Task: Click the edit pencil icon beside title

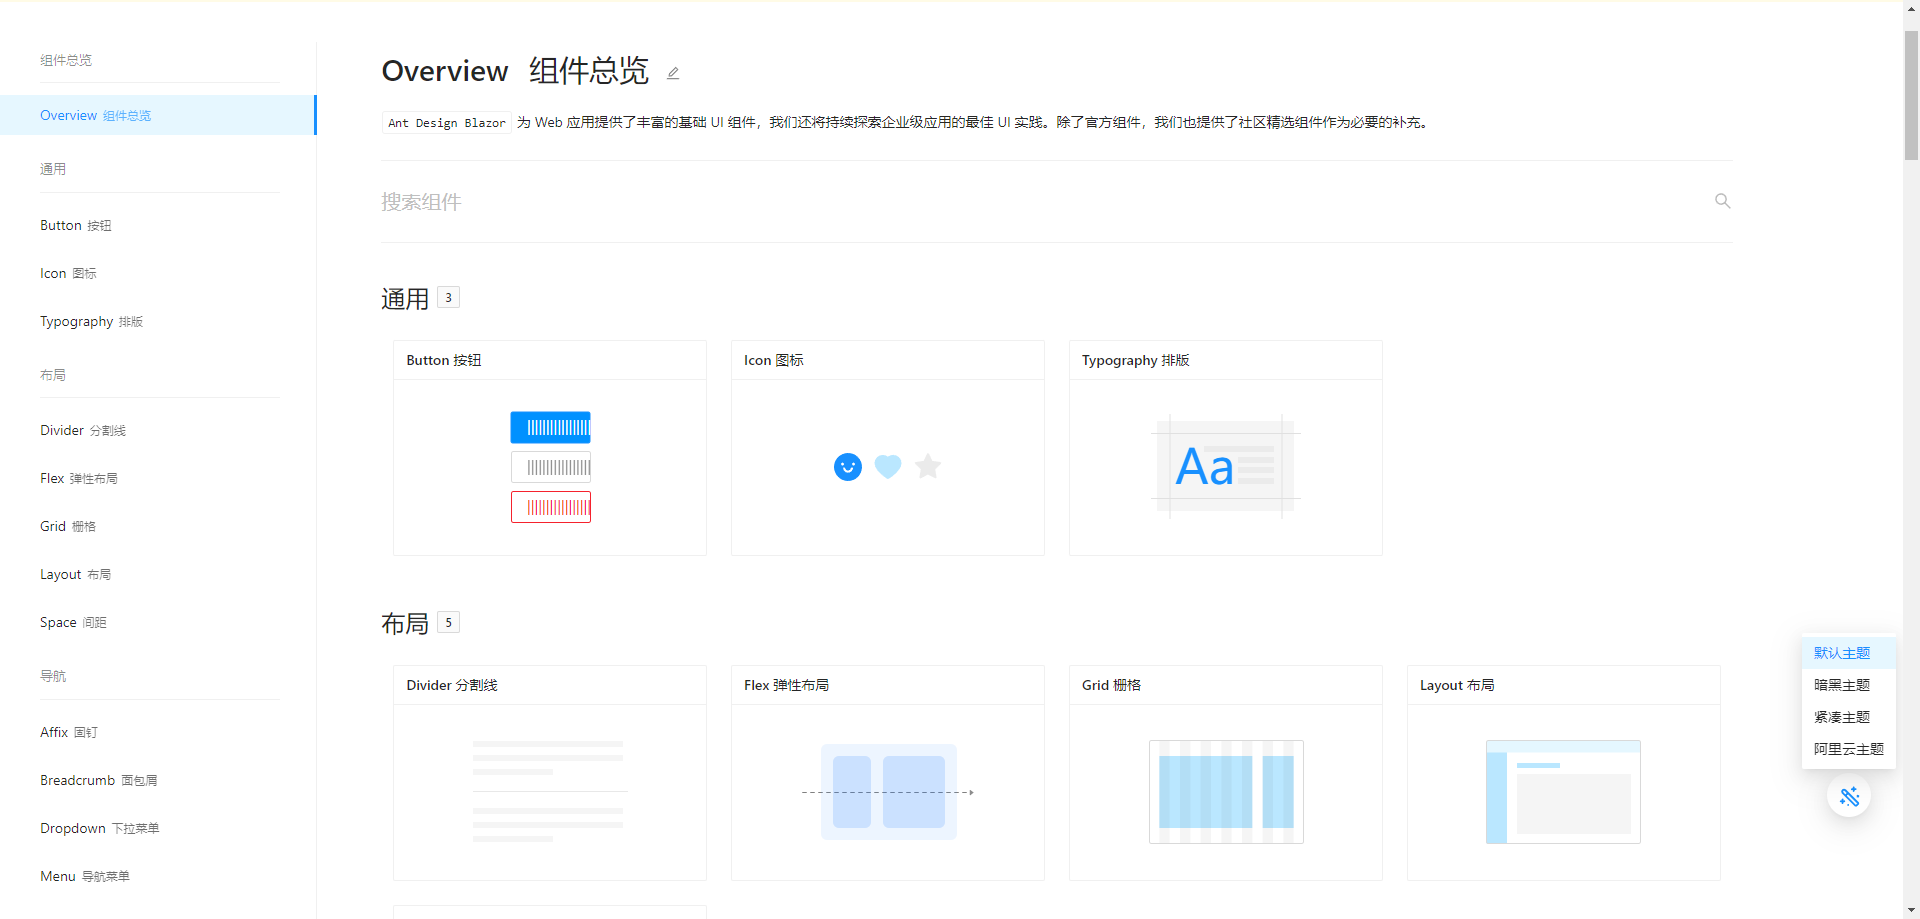Action: pyautogui.click(x=673, y=73)
